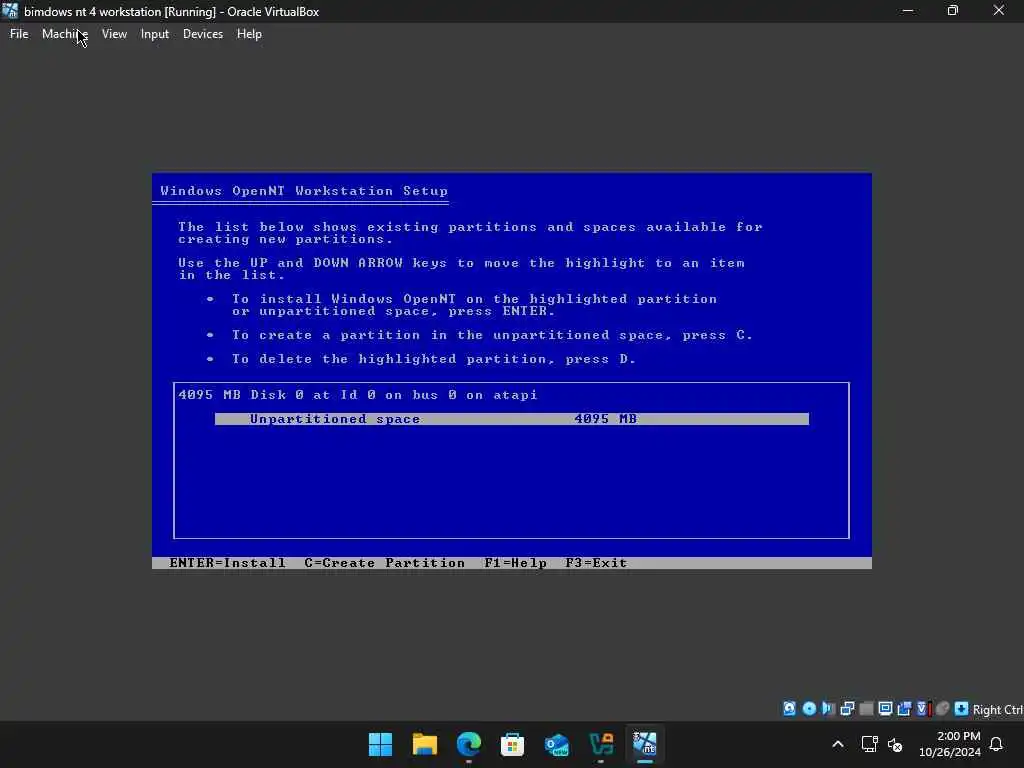Open Microsoft Store from the taskbar

tap(513, 744)
